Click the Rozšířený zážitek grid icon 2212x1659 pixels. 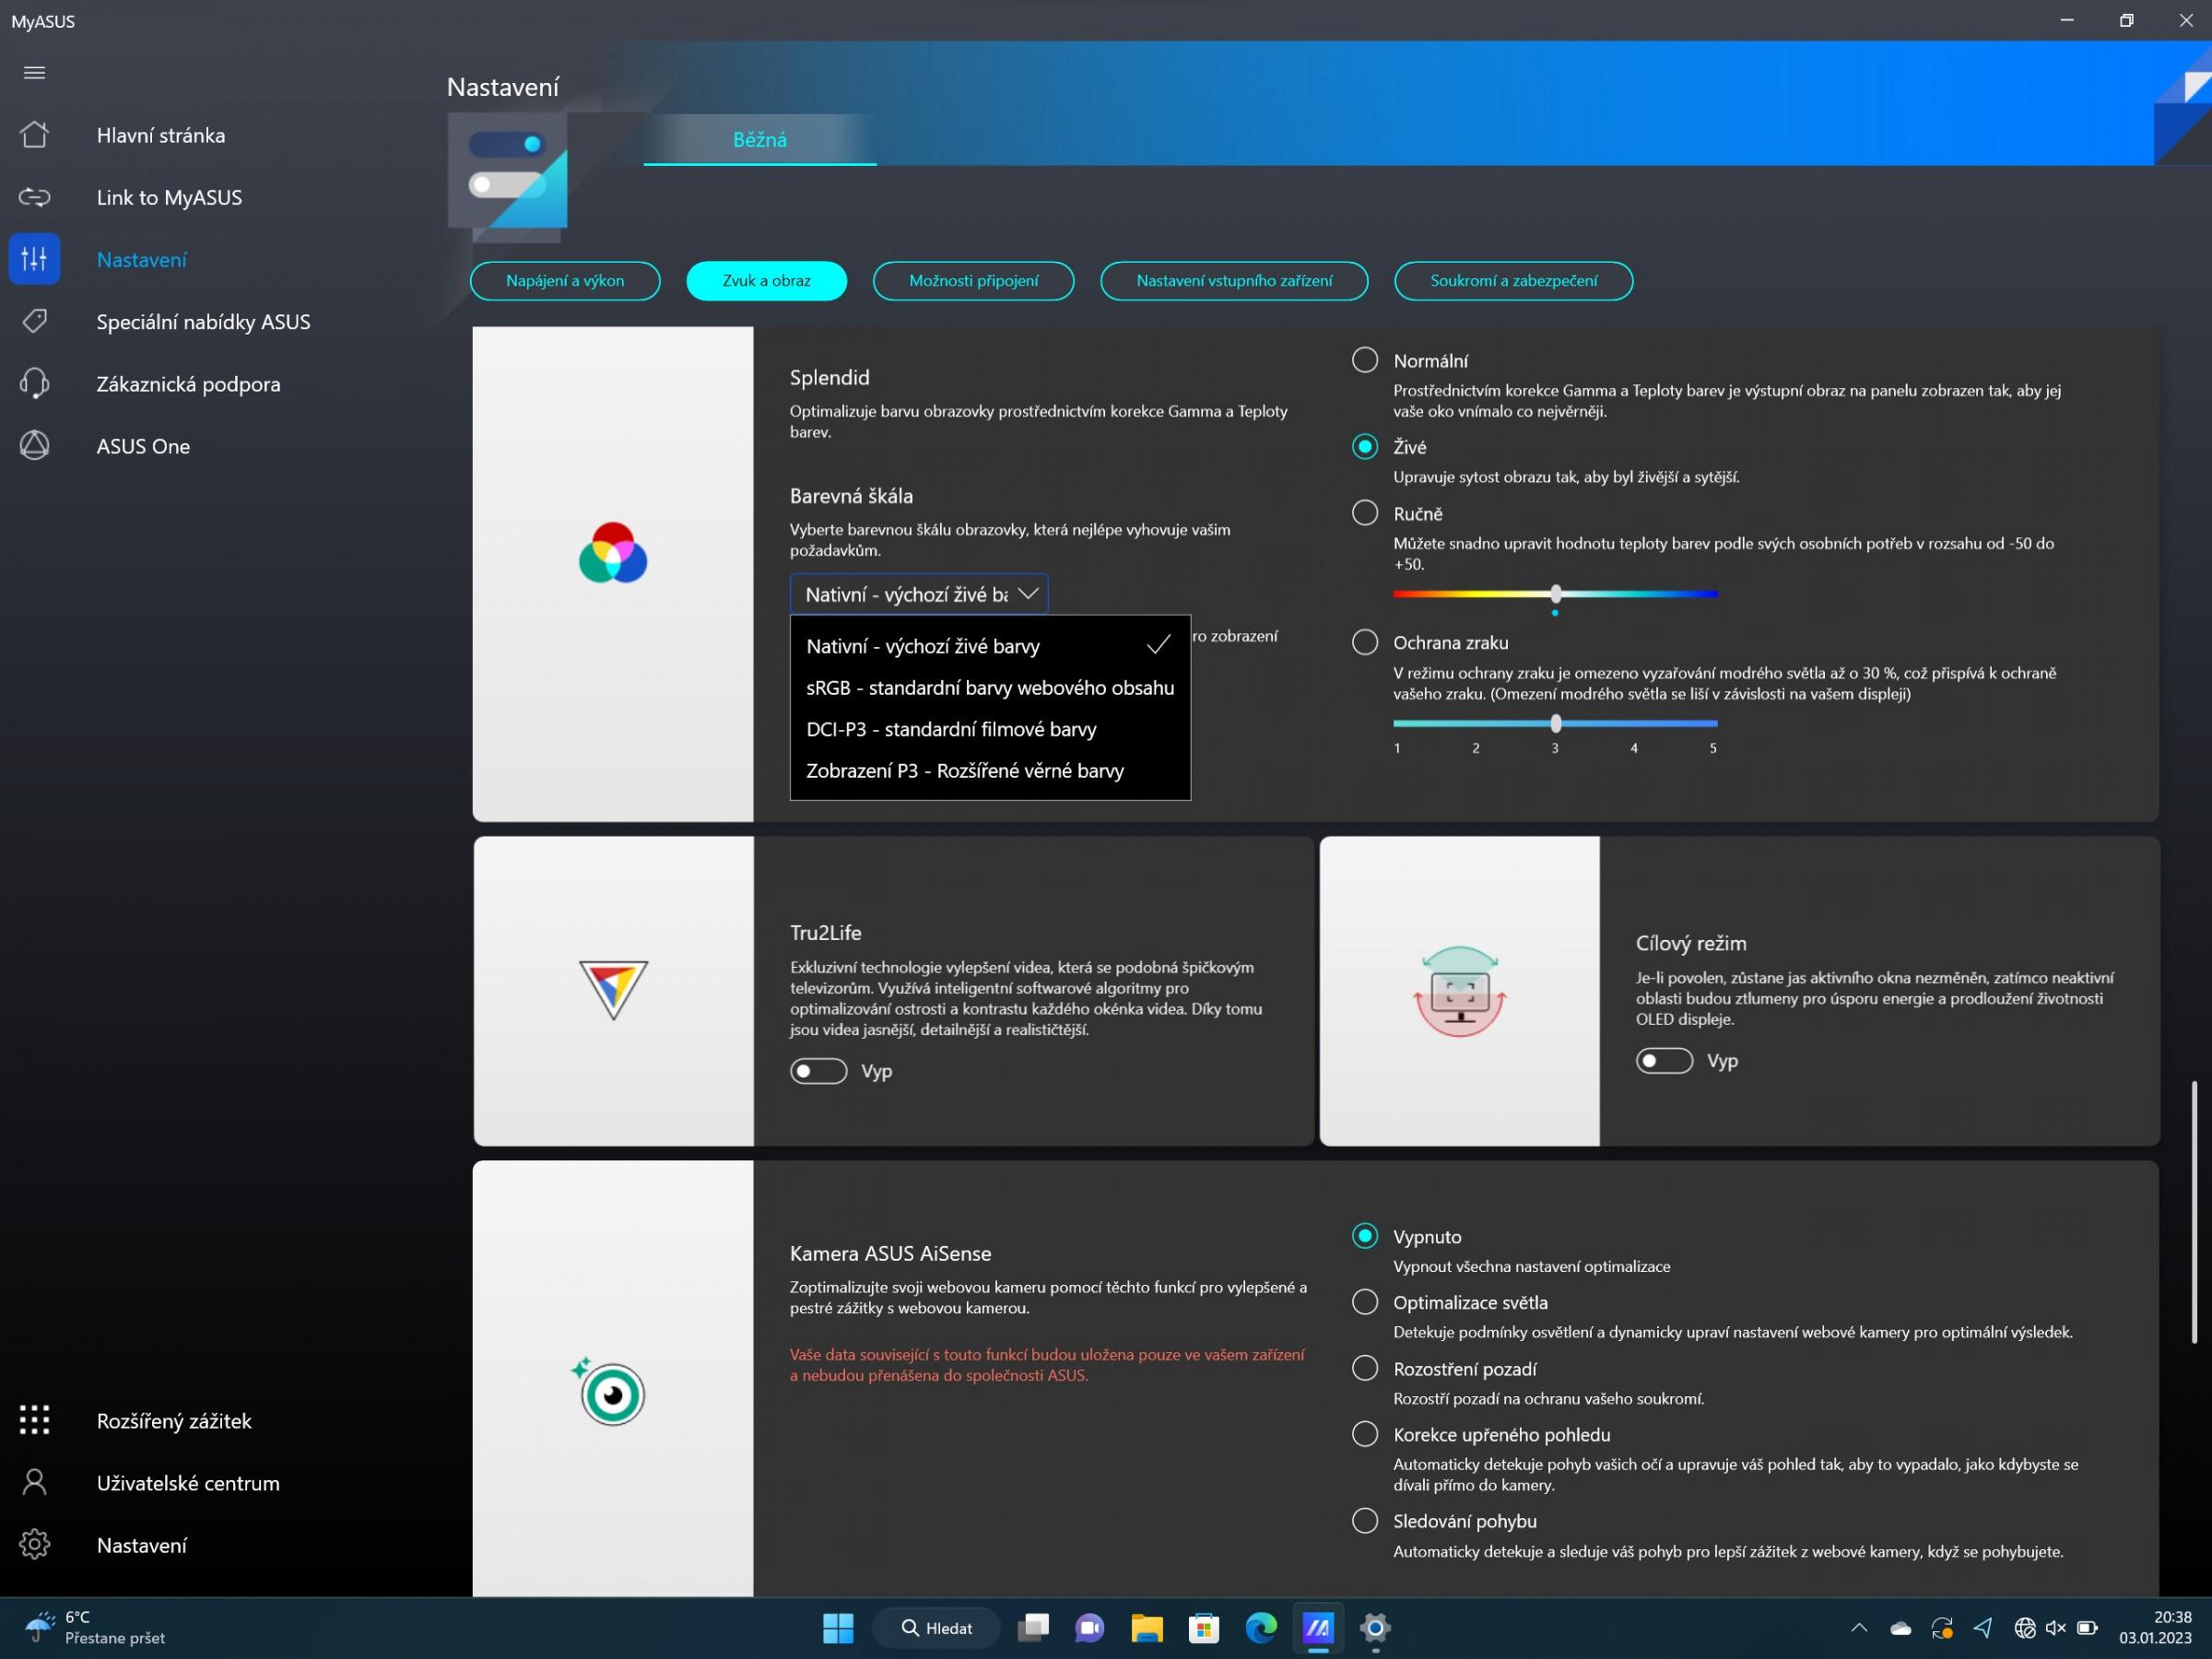click(x=34, y=1420)
